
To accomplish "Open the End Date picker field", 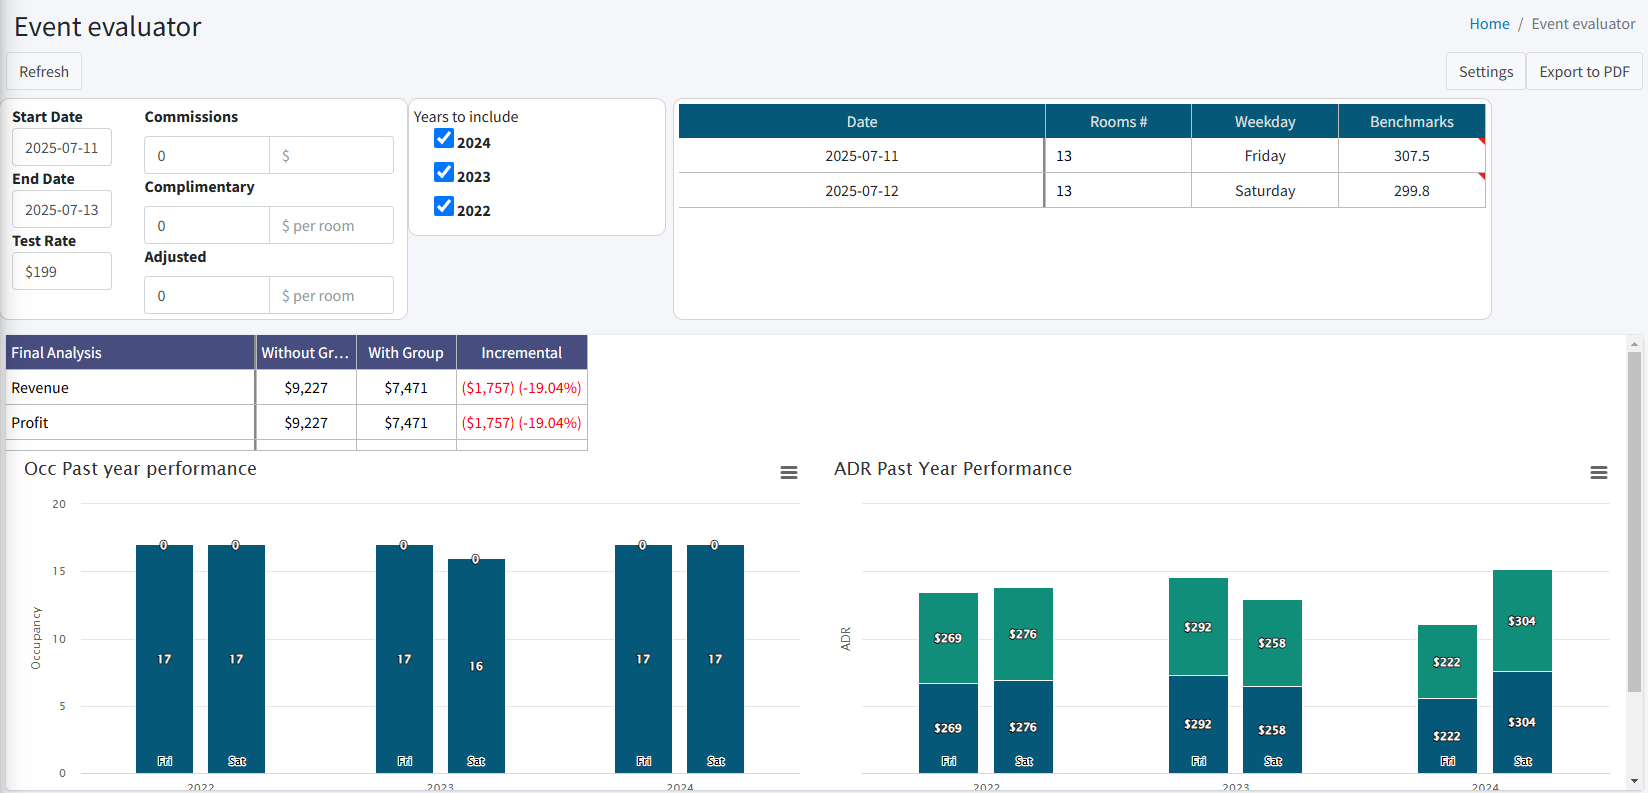I will [x=62, y=210].
